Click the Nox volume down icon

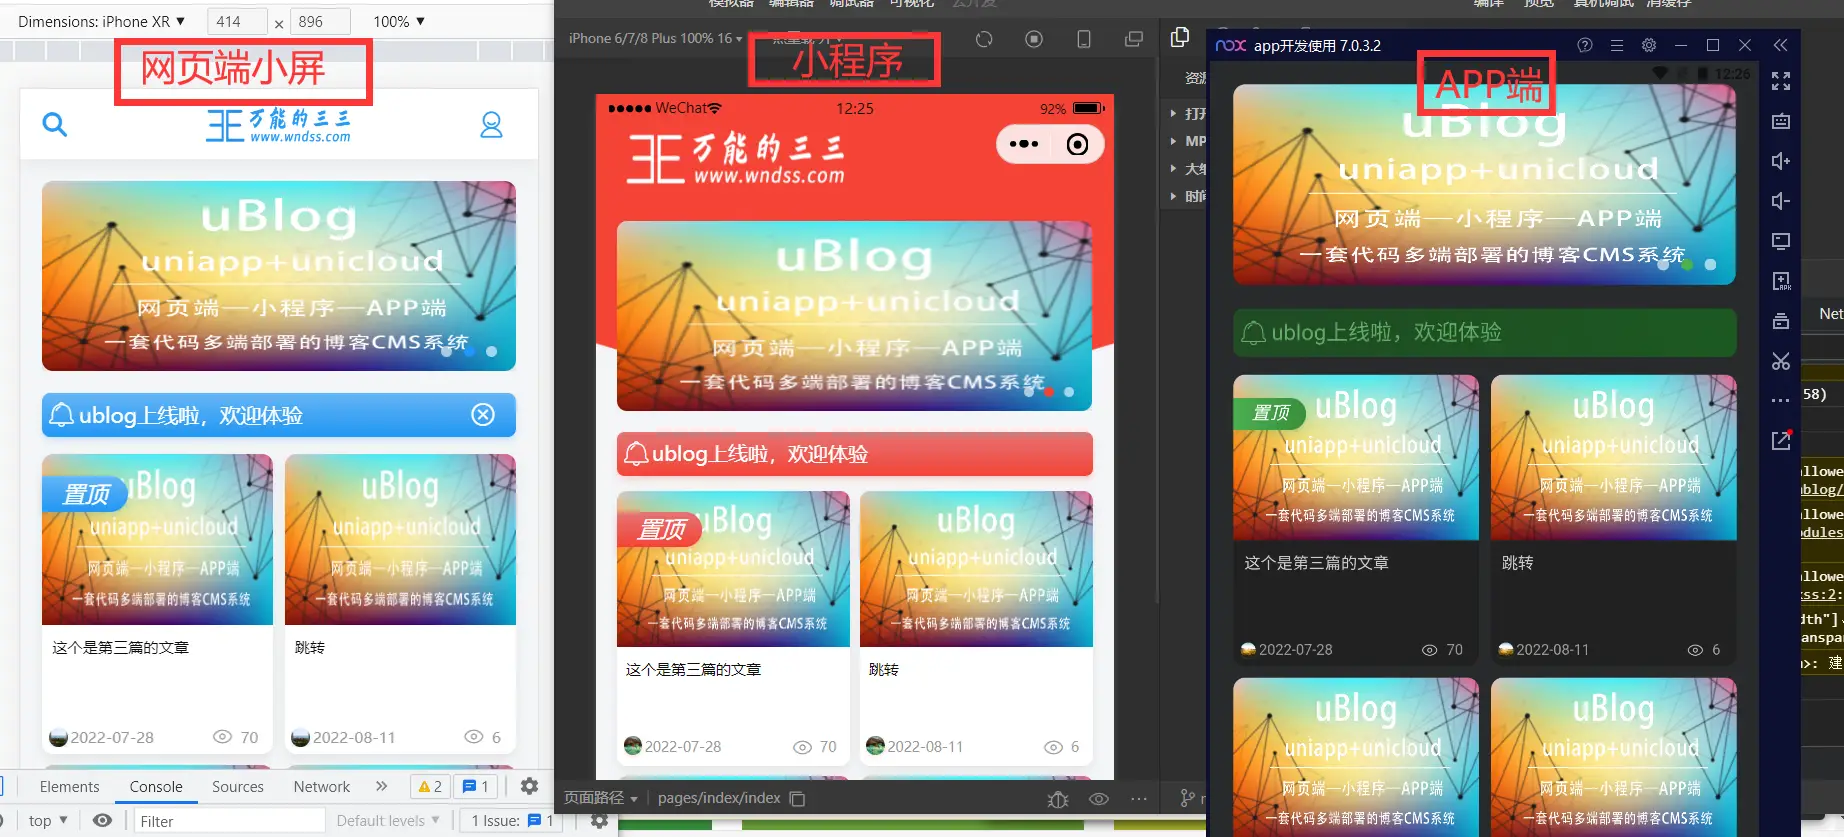pos(1781,201)
